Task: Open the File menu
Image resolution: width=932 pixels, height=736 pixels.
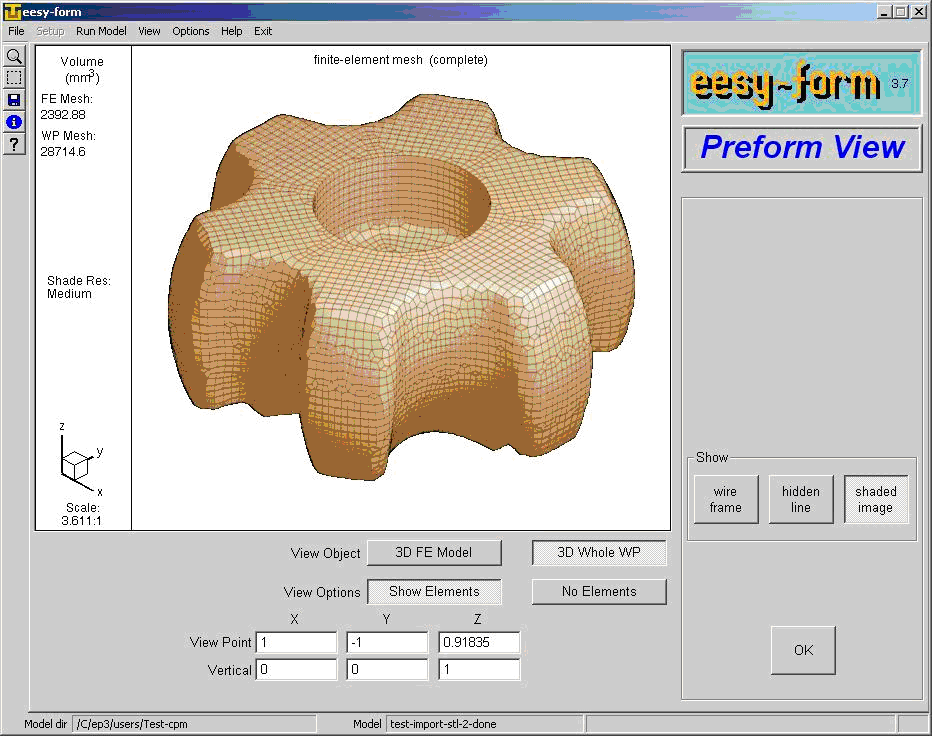Action: click(x=16, y=31)
